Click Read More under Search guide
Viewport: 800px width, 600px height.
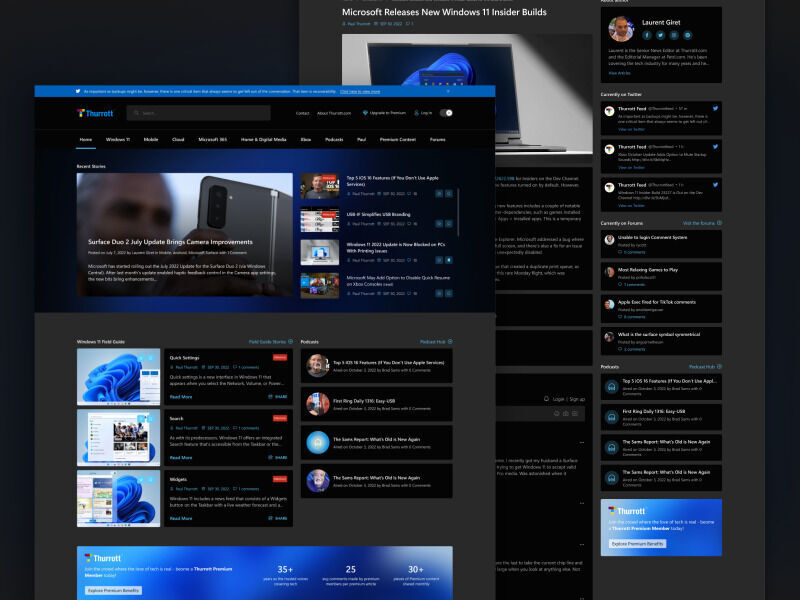(181, 458)
